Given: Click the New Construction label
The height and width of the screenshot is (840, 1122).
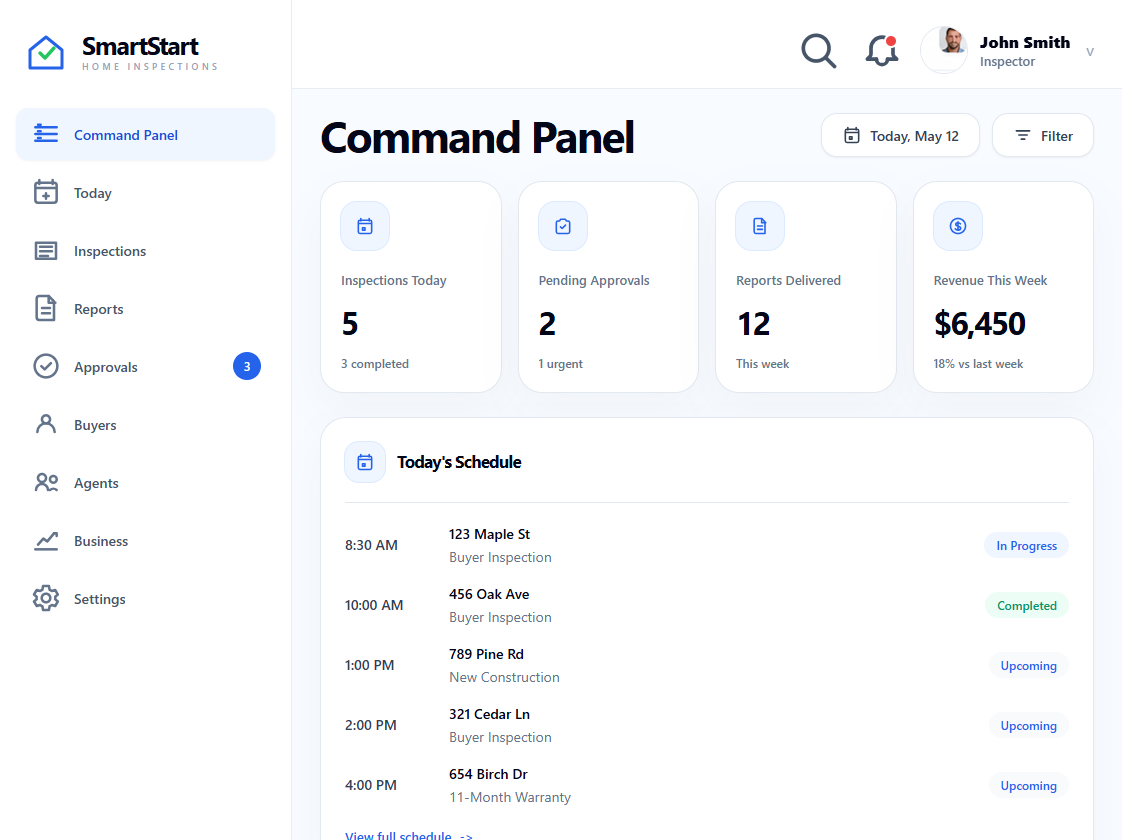Looking at the screenshot, I should point(504,677).
